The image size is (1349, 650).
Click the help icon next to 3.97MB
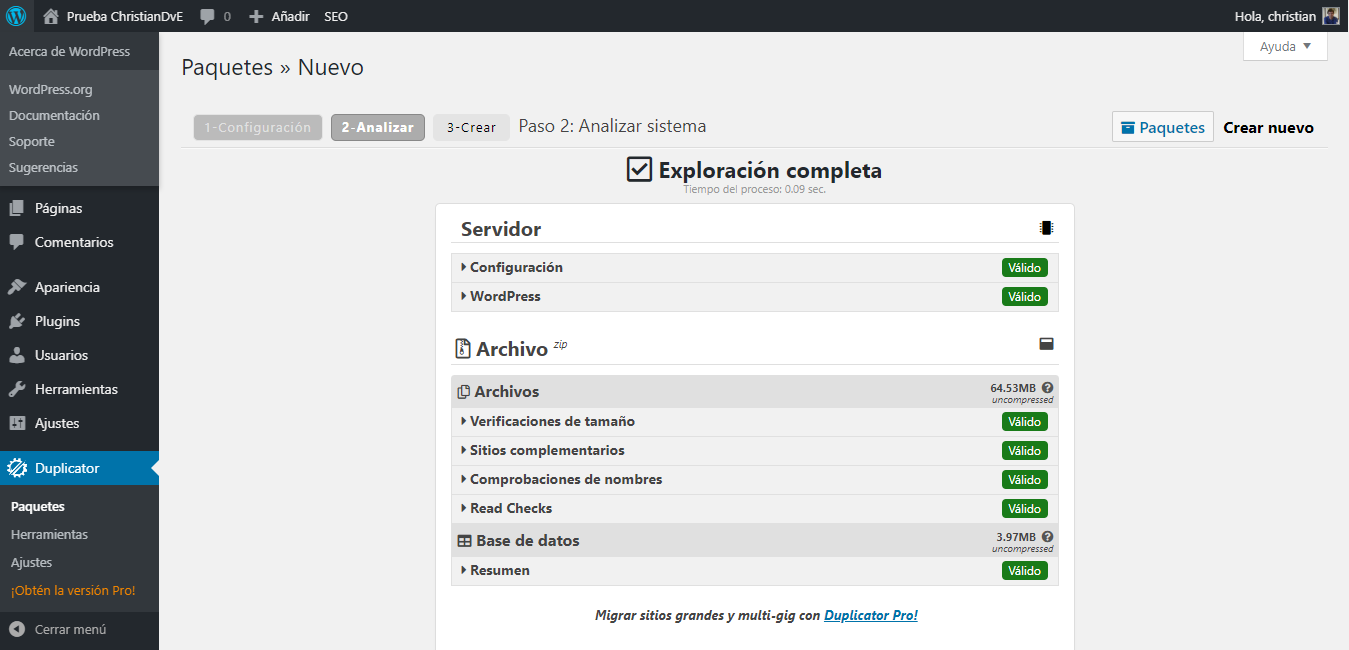pos(1047,537)
